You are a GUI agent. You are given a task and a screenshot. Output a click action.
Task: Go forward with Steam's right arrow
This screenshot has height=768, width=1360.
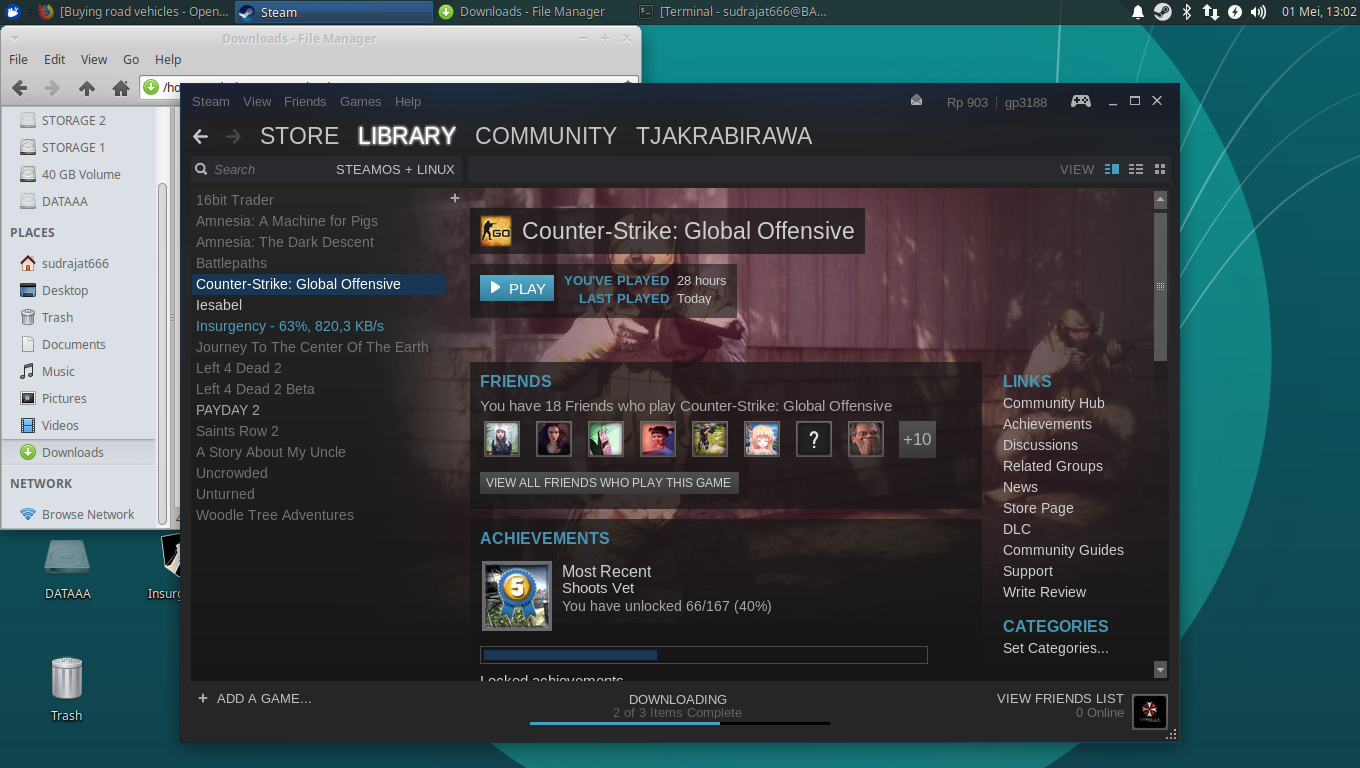pos(234,137)
